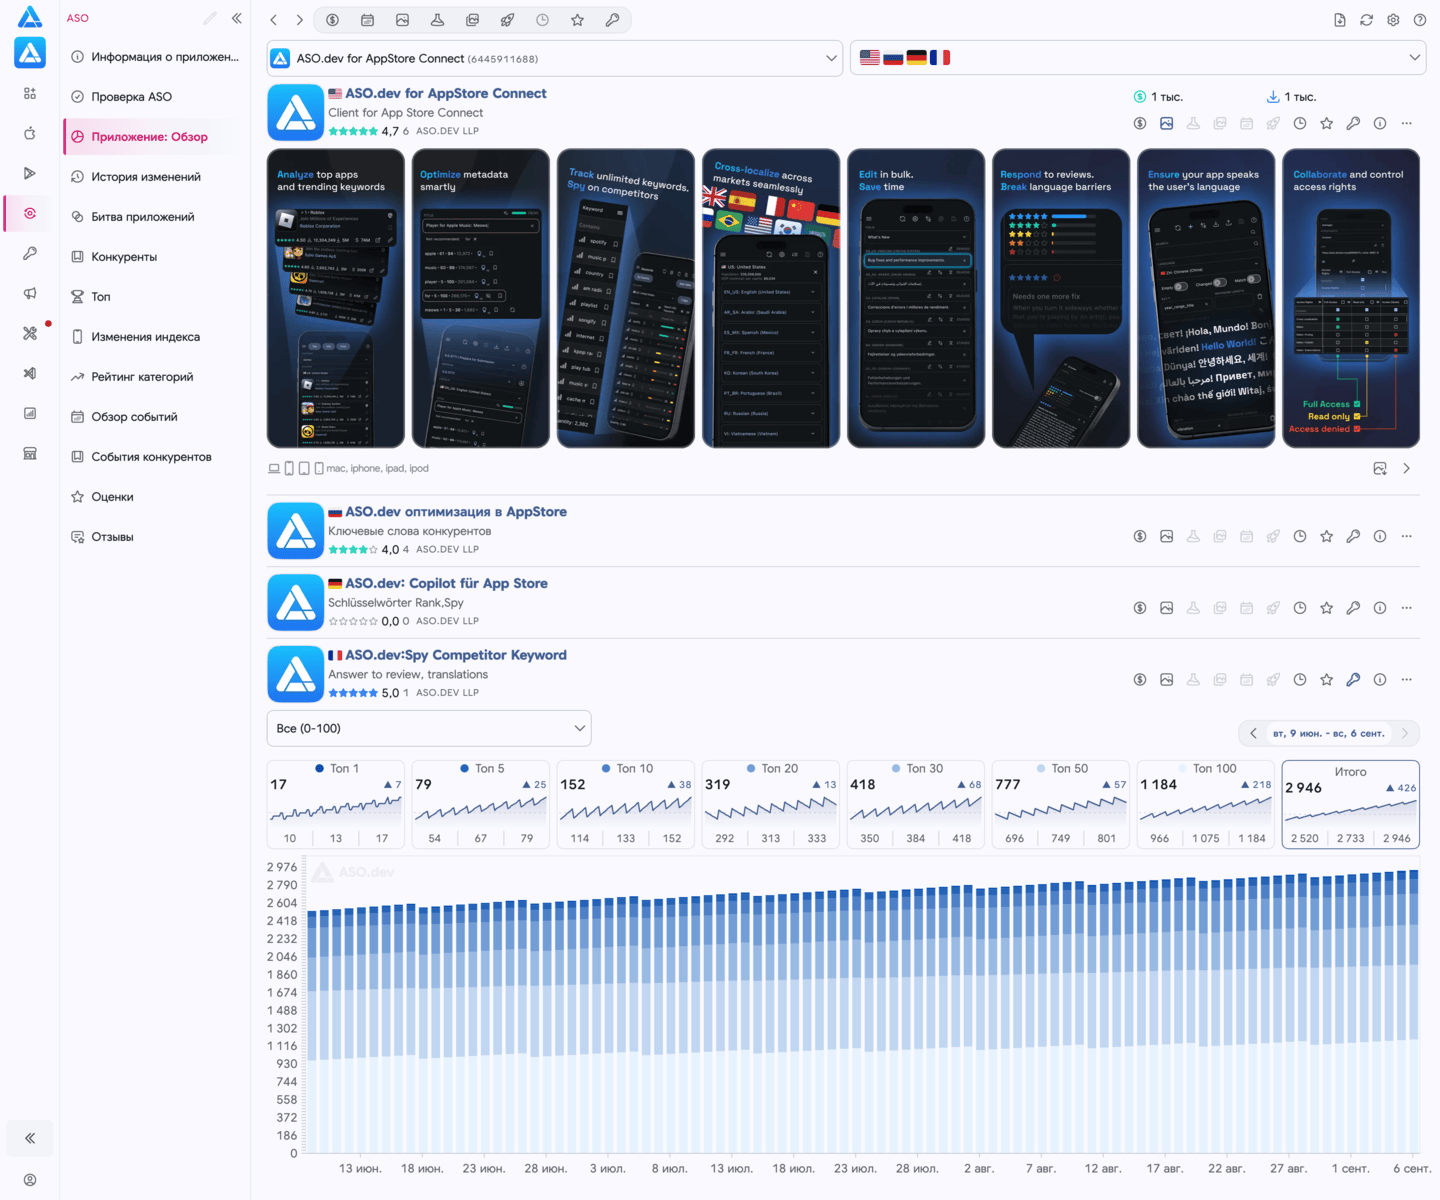Navigate forward with the top toolbar arrow
The width and height of the screenshot is (1440, 1200).
pos(299,20)
